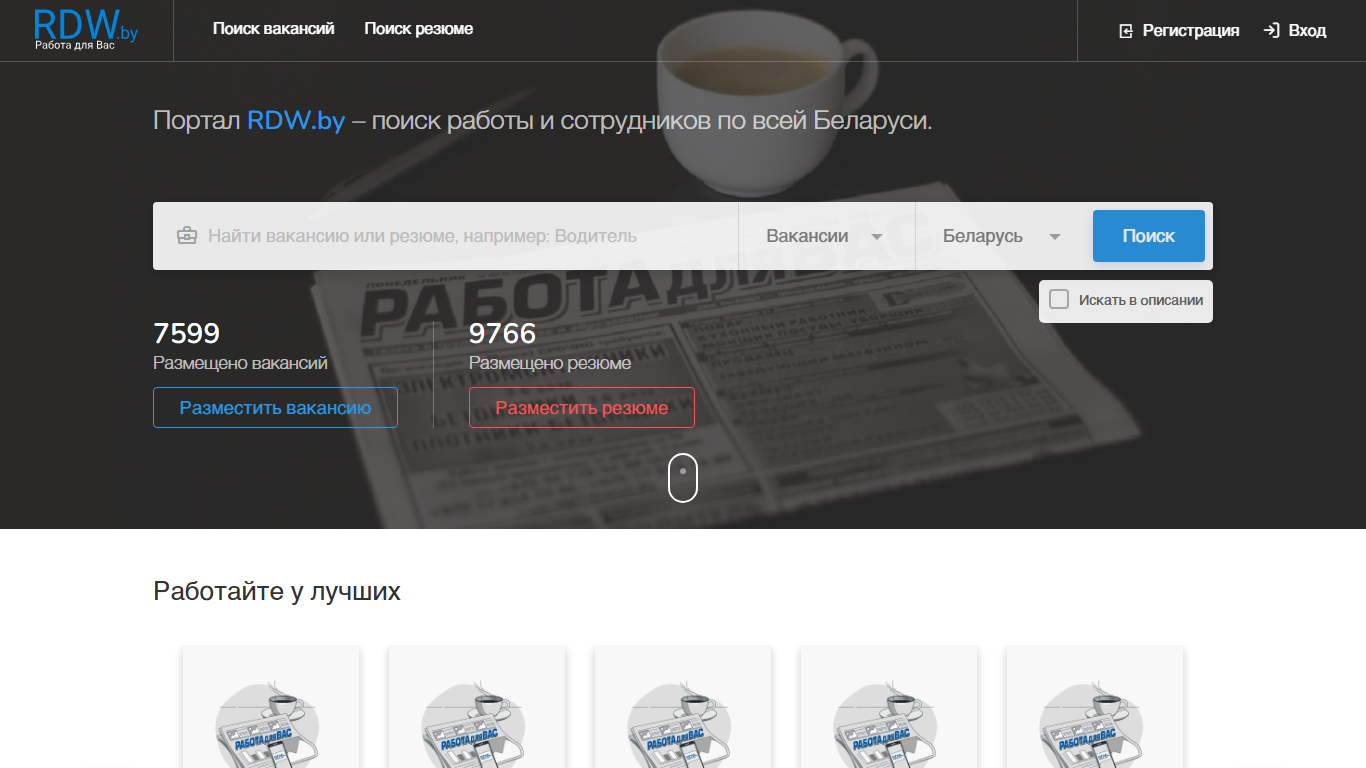Open the RDW.by logo home link
This screenshot has width=1366, height=768.
click(x=86, y=30)
